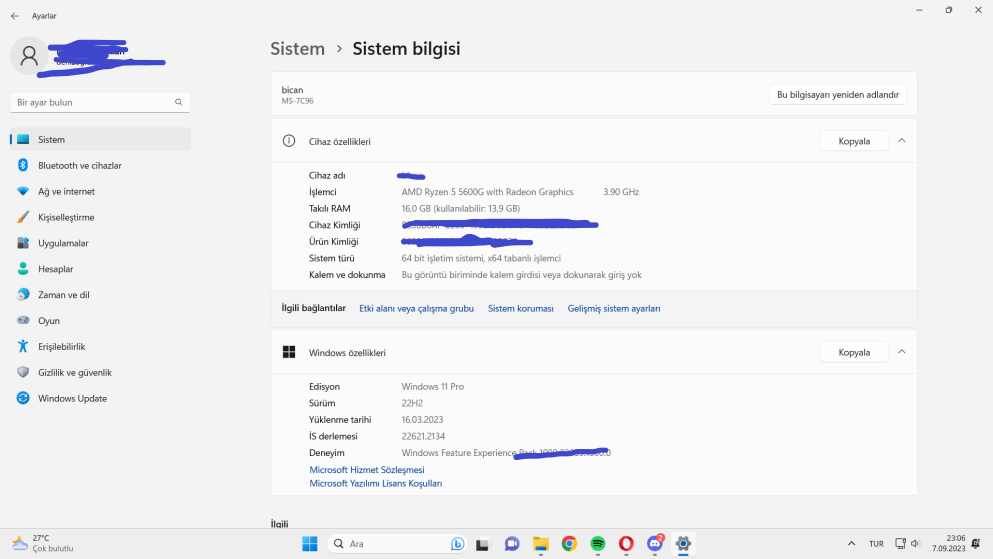Click the Windows logo in Windows özellikleri
This screenshot has width=993, height=559.
pyautogui.click(x=289, y=352)
